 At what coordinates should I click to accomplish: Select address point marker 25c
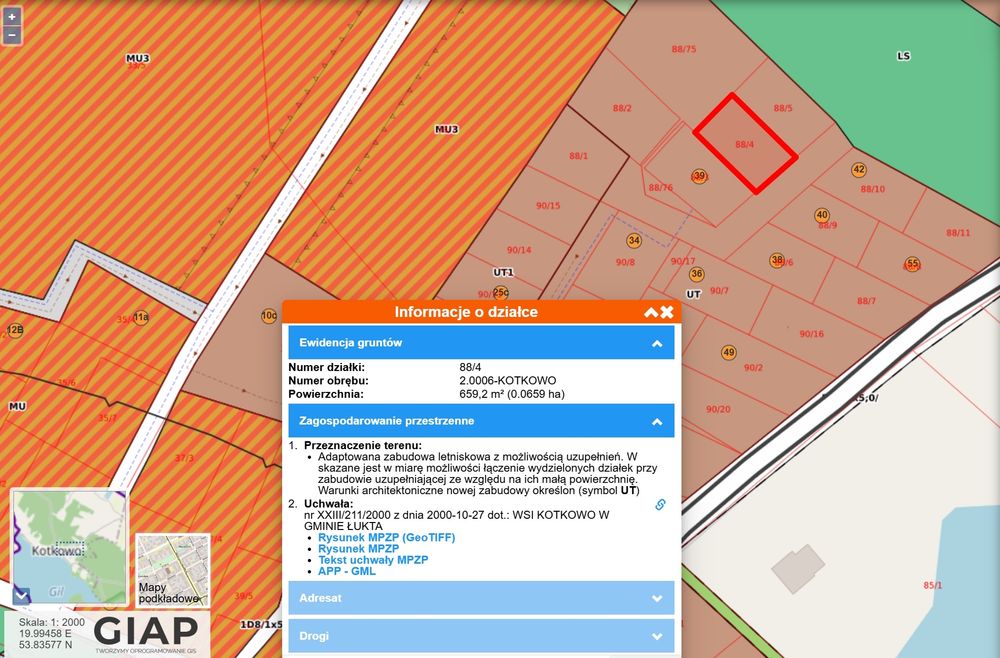(501, 293)
